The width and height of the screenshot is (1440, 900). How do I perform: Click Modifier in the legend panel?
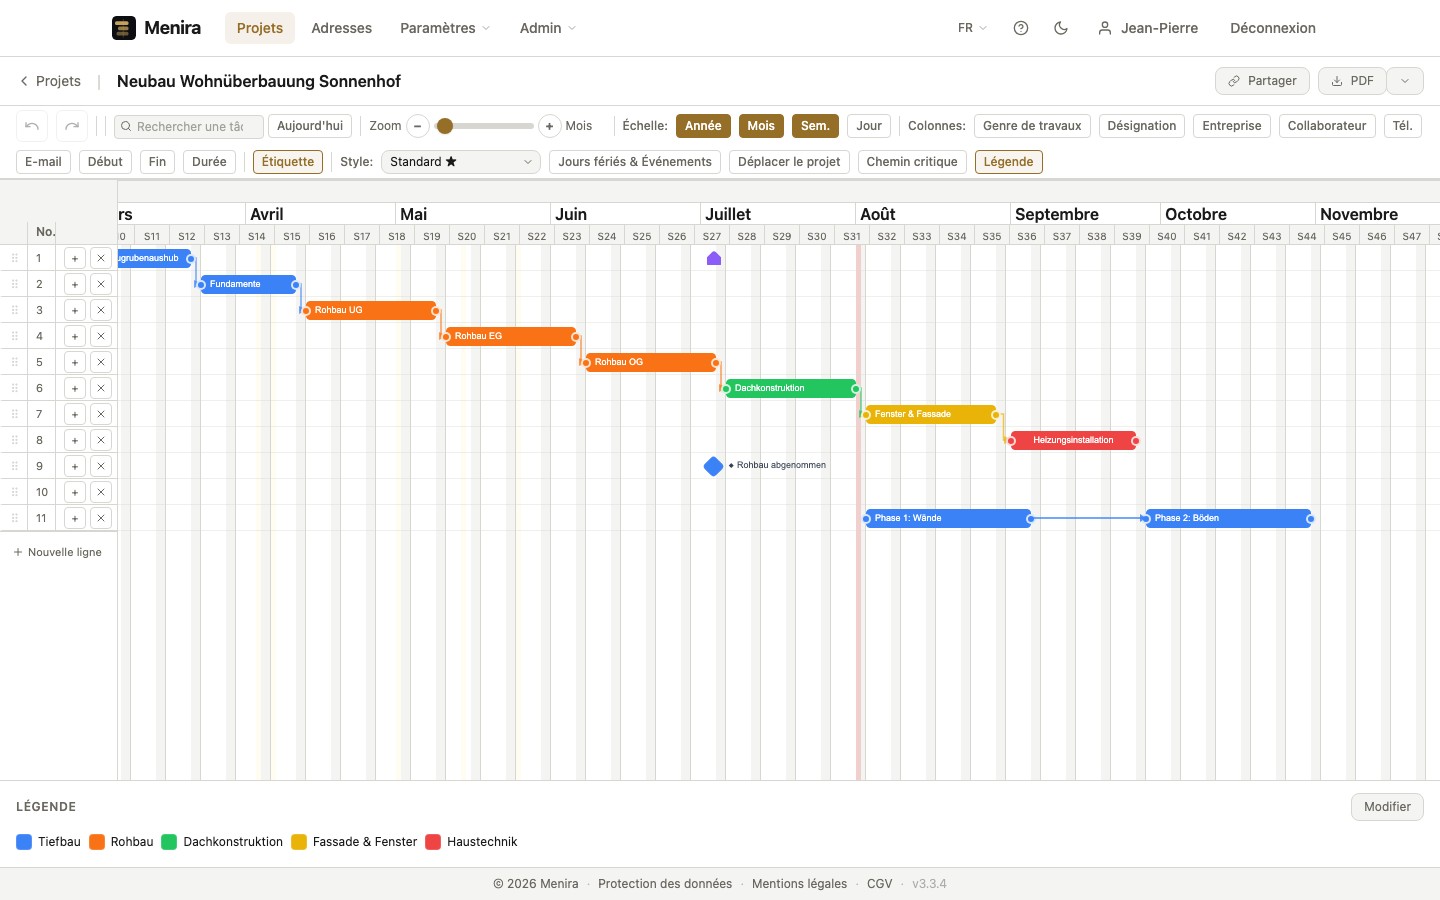[x=1387, y=807]
